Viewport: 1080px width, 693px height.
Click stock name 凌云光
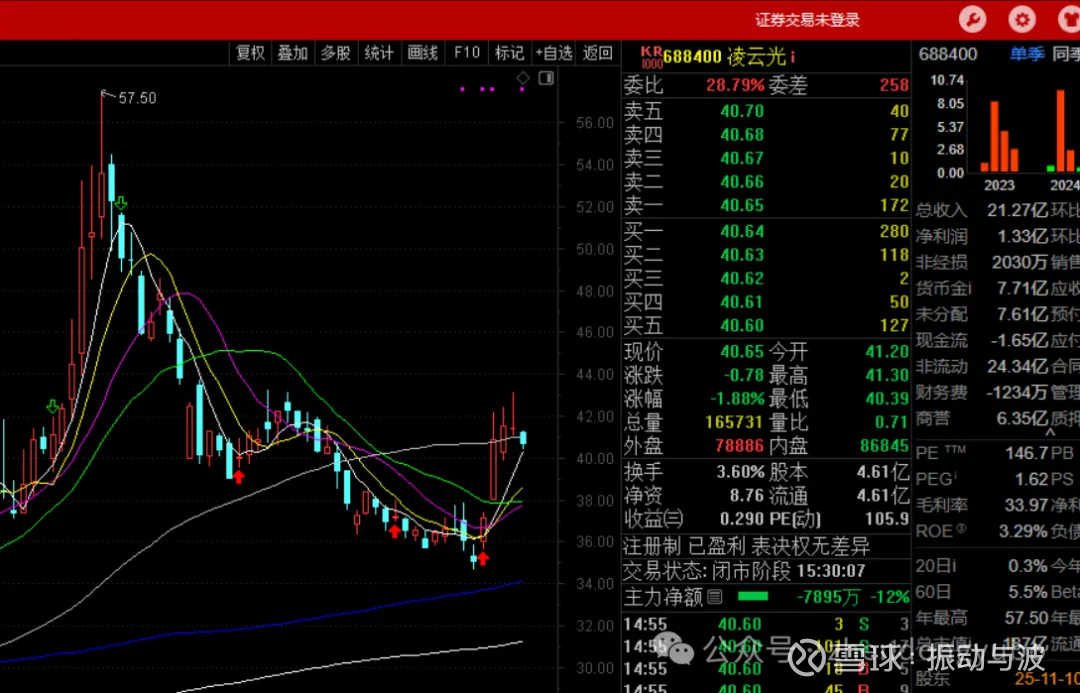tap(756, 56)
